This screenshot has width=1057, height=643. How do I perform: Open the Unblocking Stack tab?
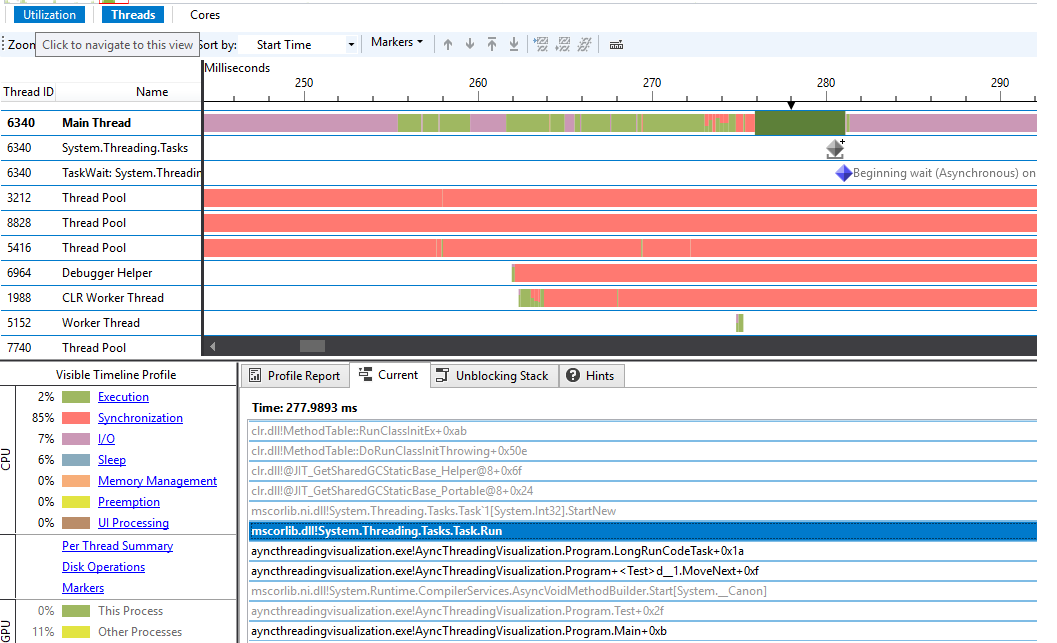click(493, 375)
